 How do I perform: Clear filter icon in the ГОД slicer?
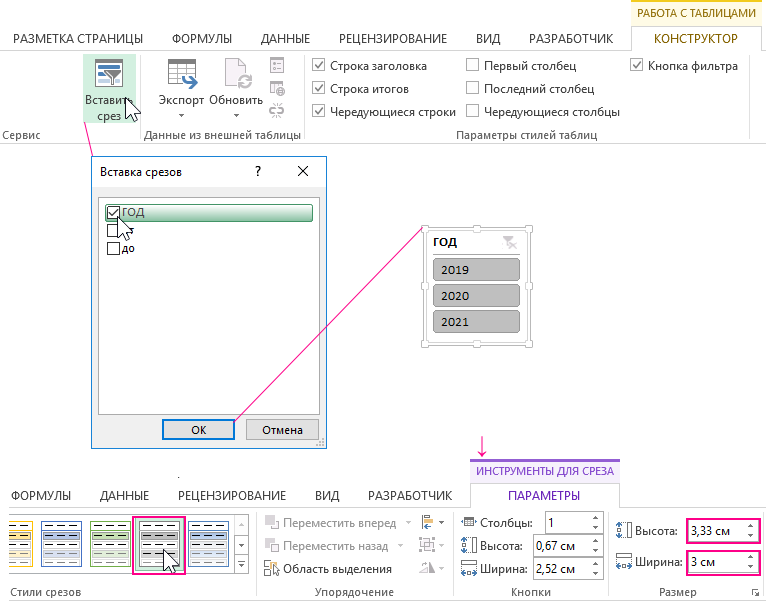(x=510, y=242)
